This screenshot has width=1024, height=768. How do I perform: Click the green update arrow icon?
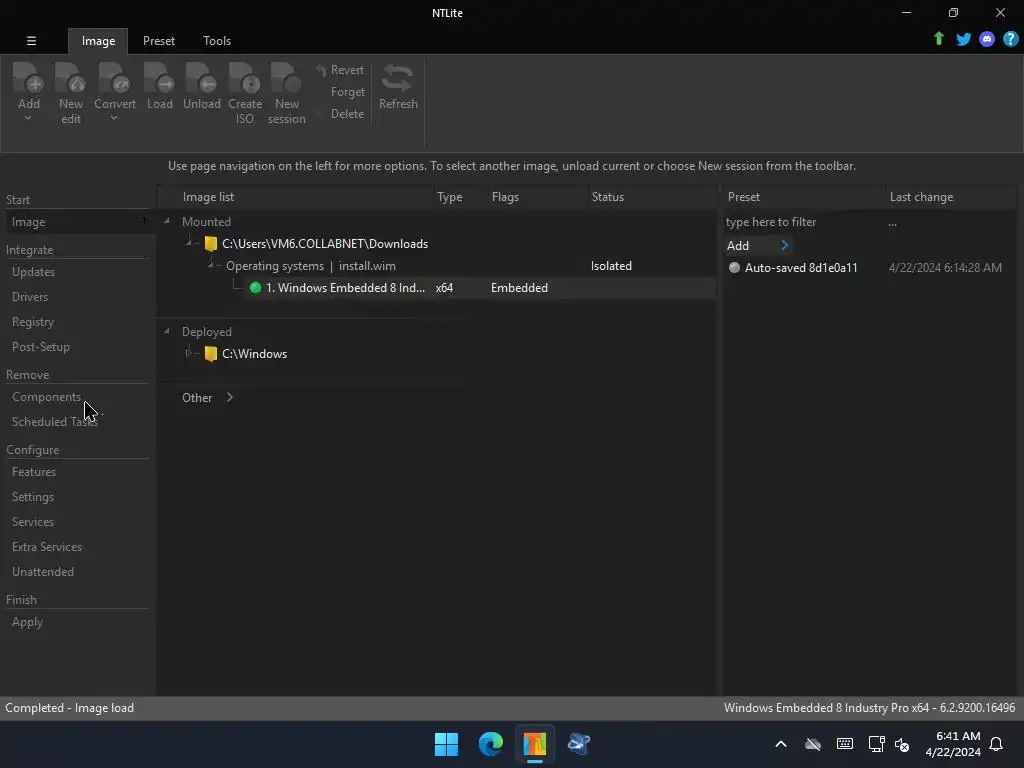click(x=938, y=39)
